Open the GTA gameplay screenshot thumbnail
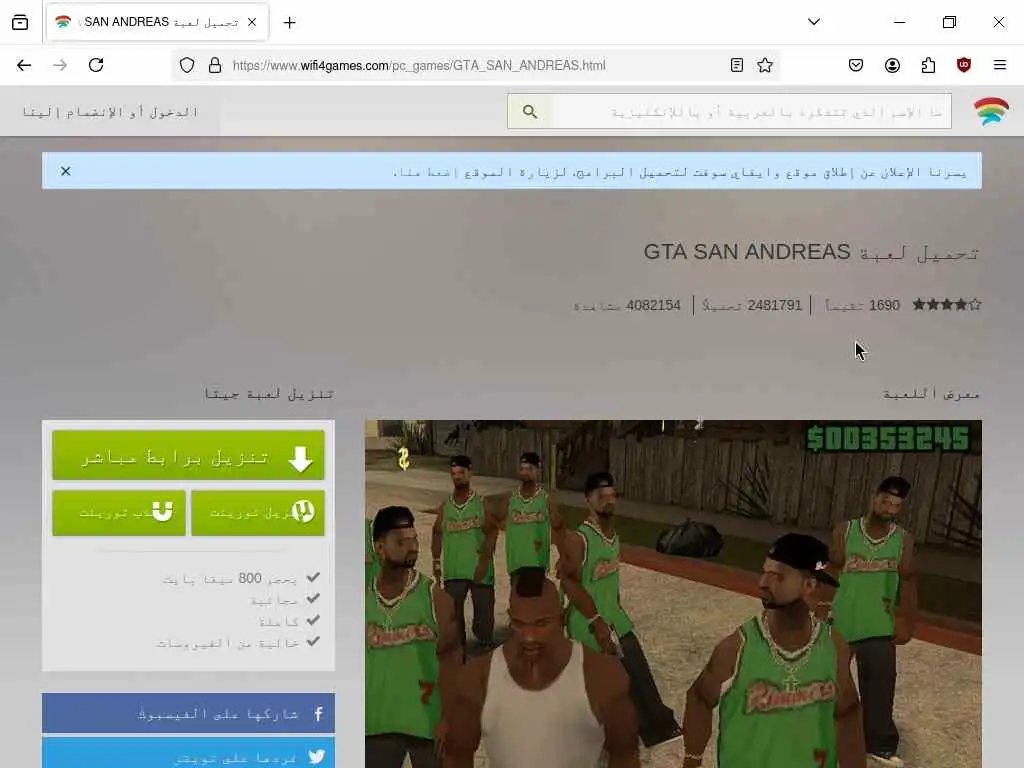The image size is (1024, 768). point(673,594)
